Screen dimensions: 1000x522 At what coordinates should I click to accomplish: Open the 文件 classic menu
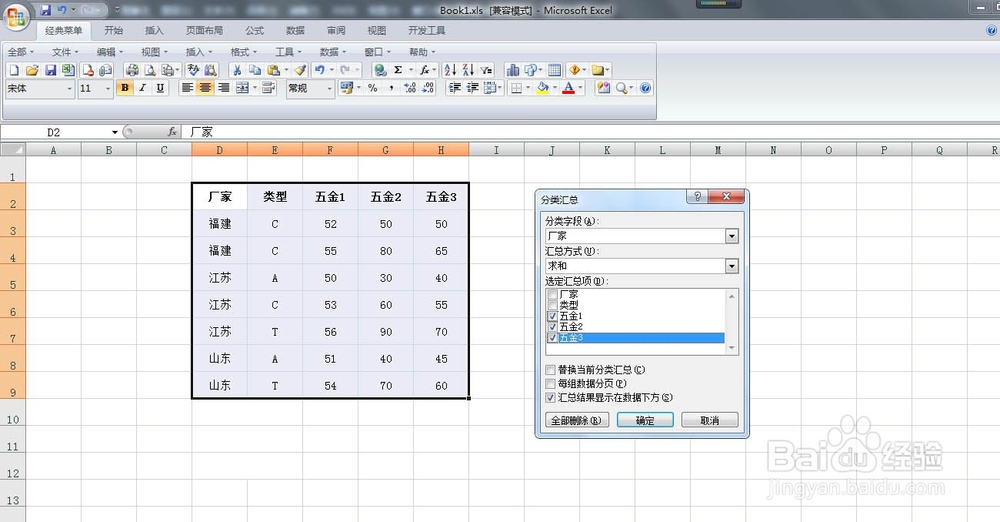tap(65, 52)
